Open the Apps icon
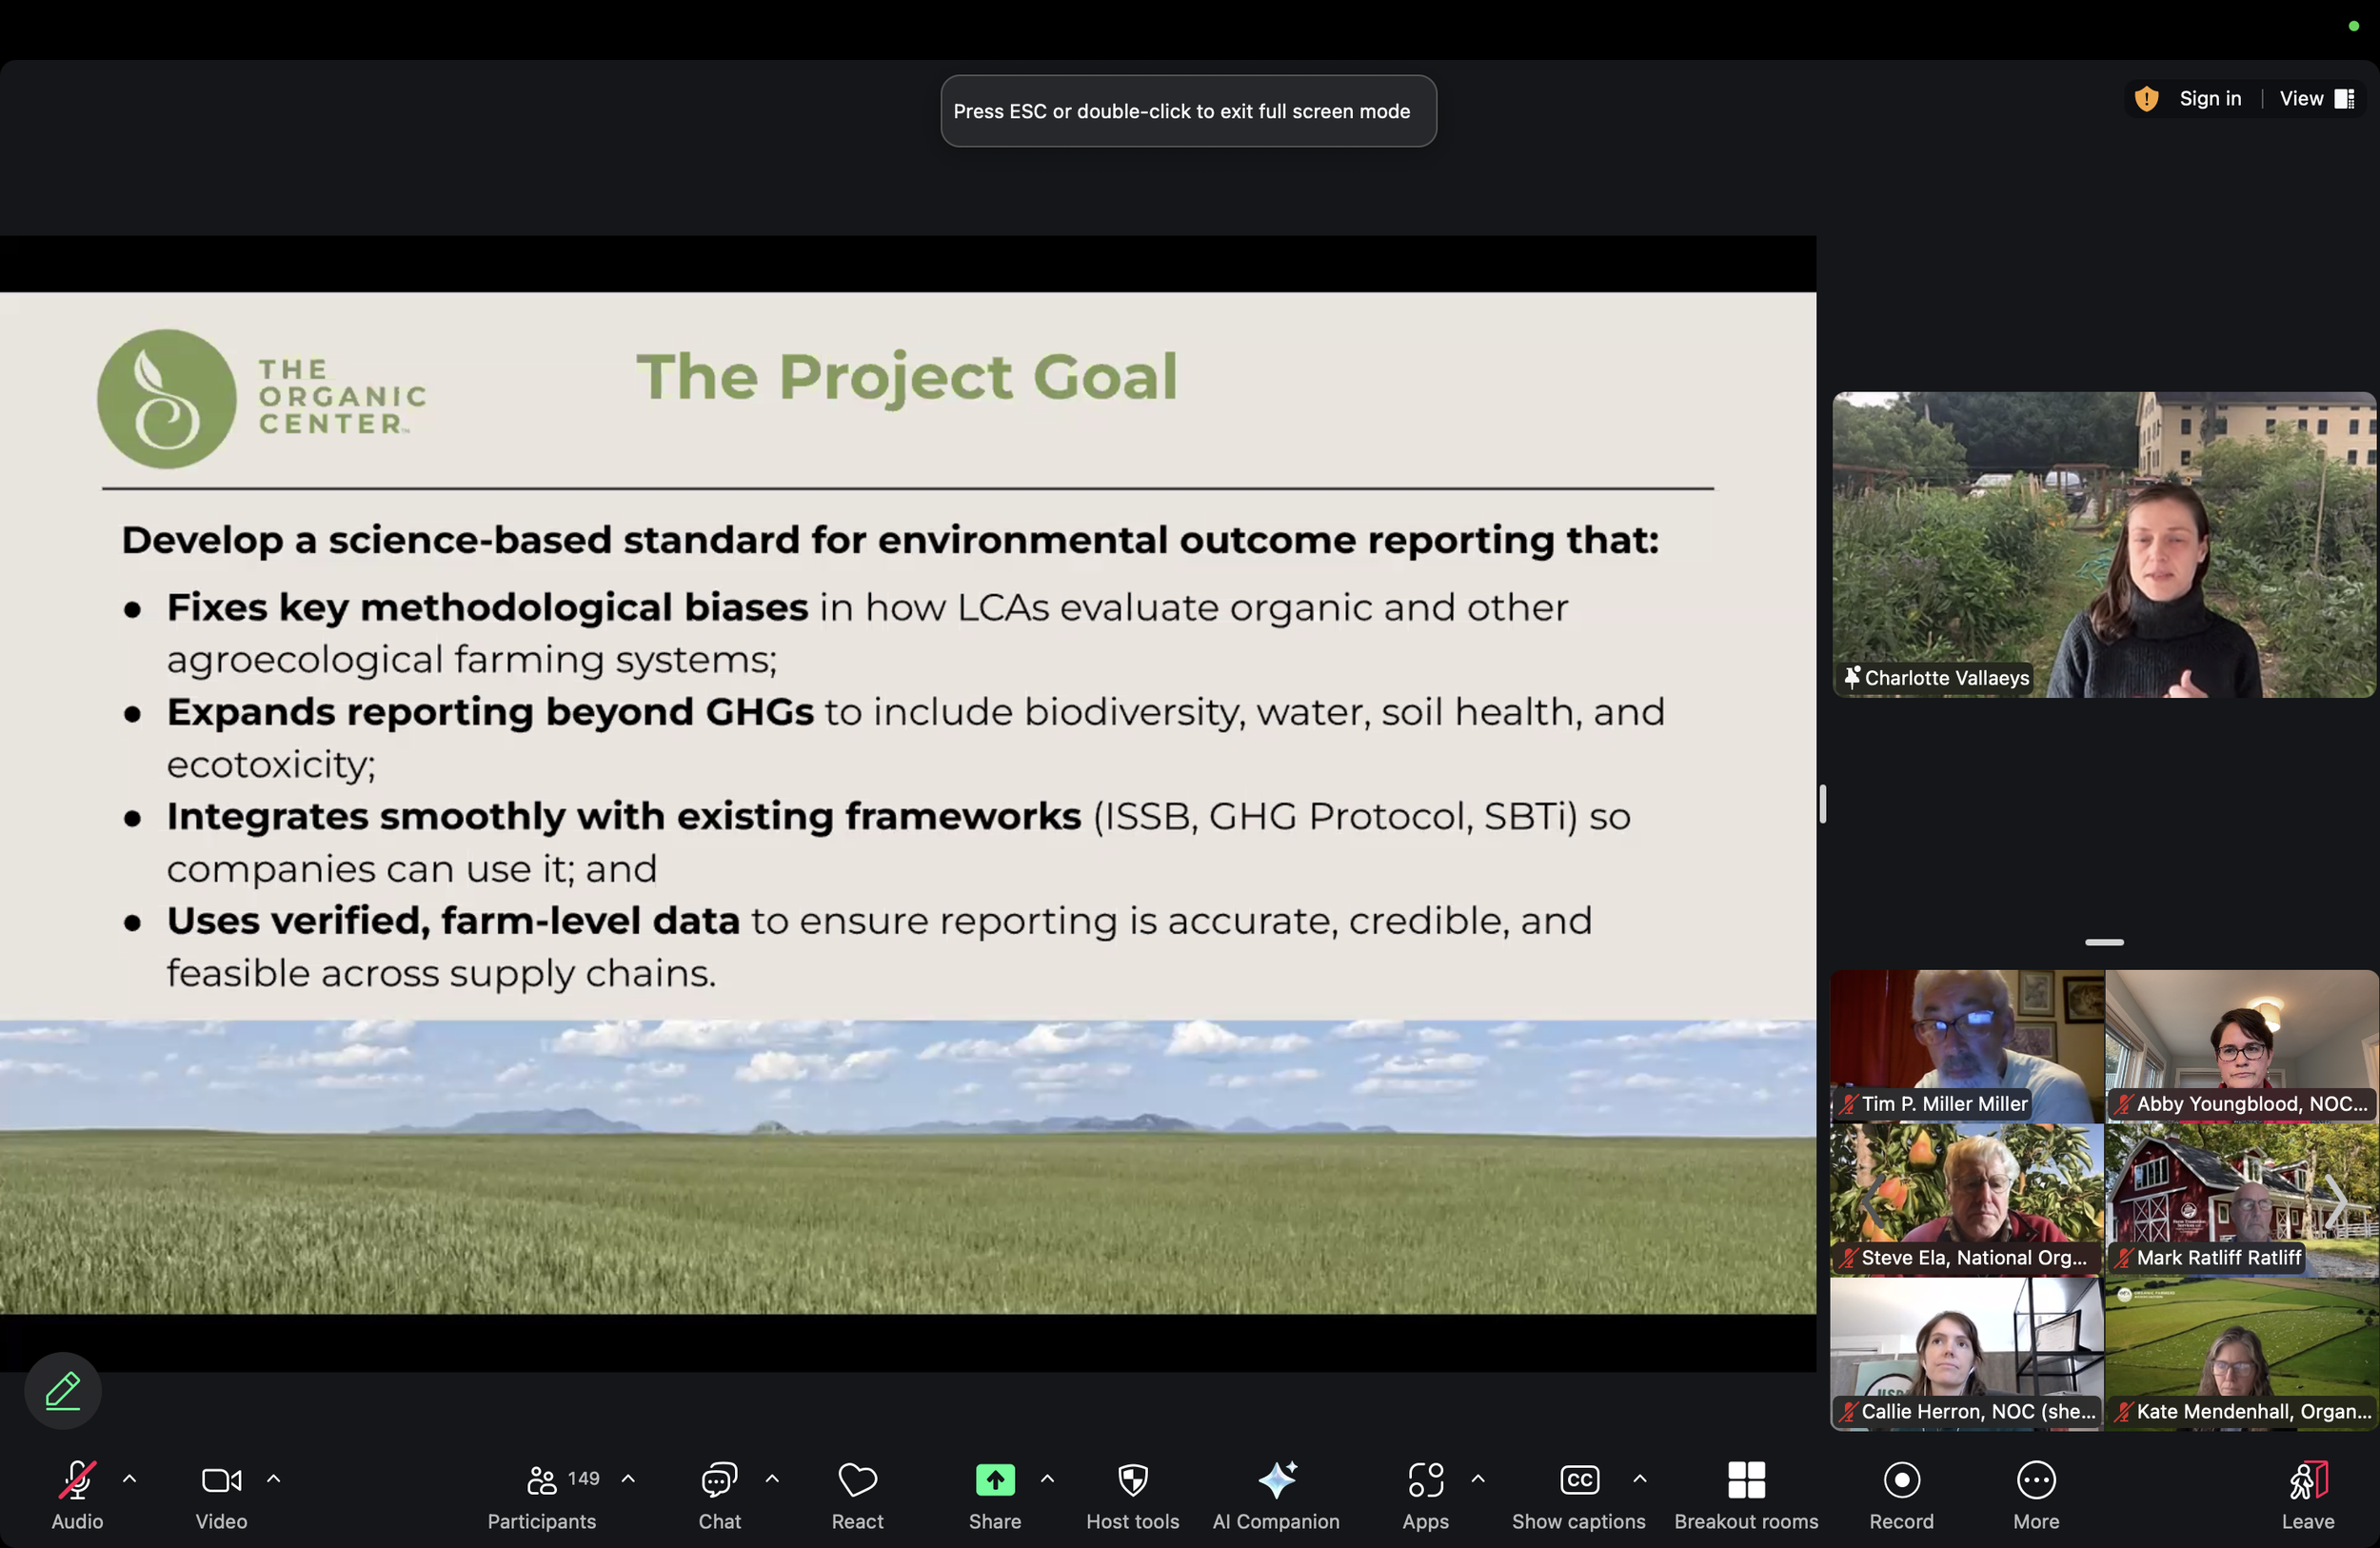Screen dimensions: 2380x1548 coord(1425,1480)
